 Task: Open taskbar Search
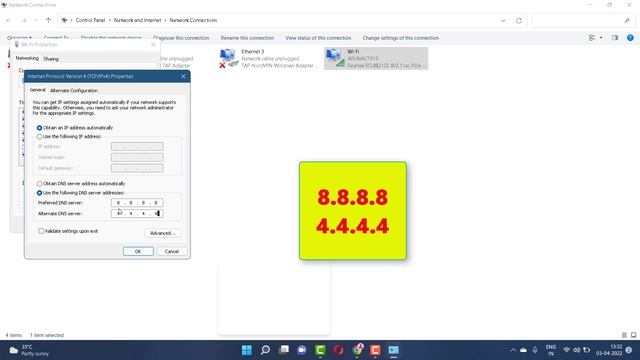[x=265, y=350]
